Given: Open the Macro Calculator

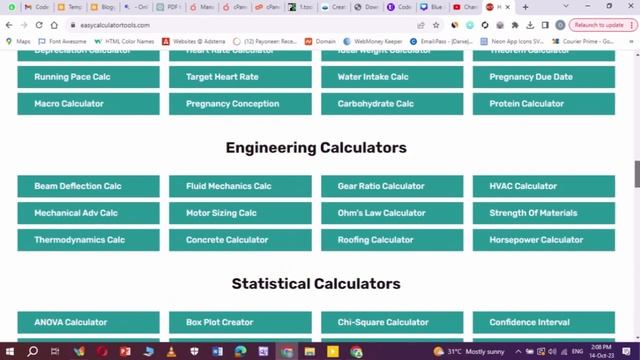Looking at the screenshot, I should coord(89,104).
